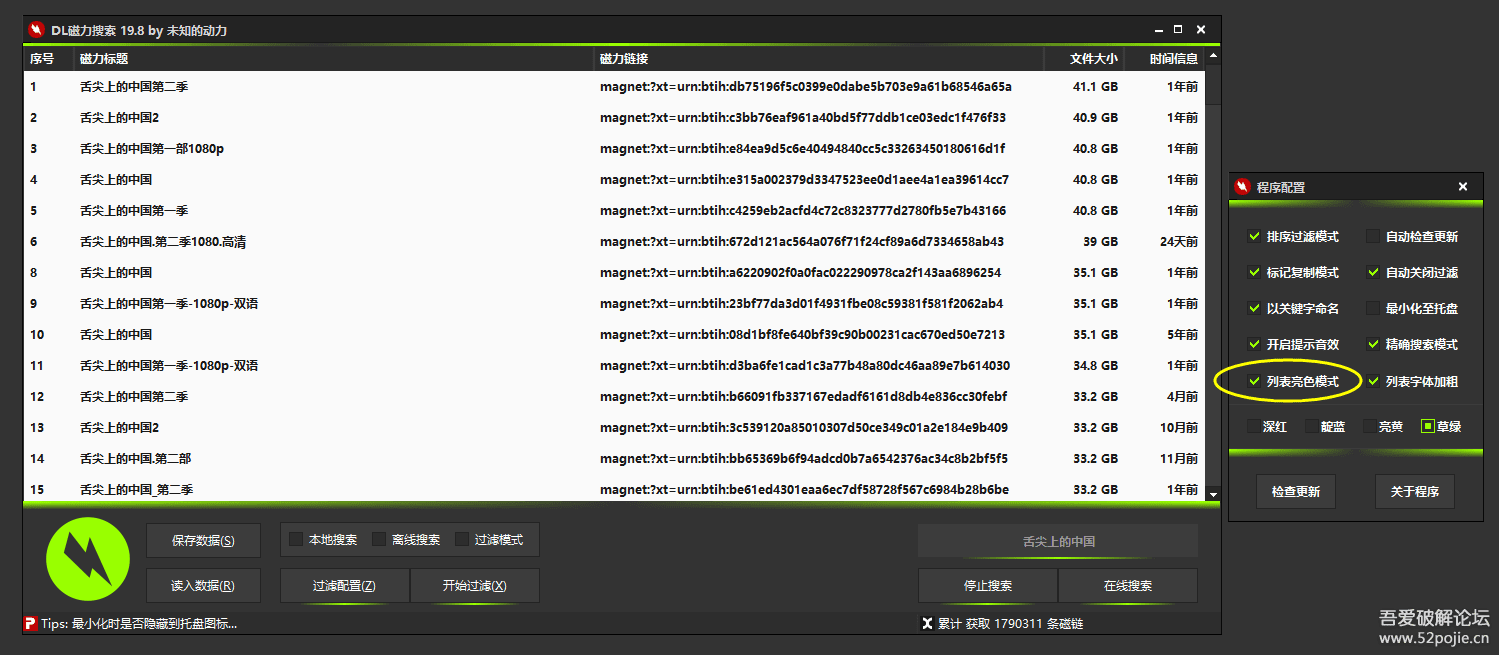Click magnet link ending dc1f476f33
Viewport: 1499px width, 655px height.
tap(803, 118)
